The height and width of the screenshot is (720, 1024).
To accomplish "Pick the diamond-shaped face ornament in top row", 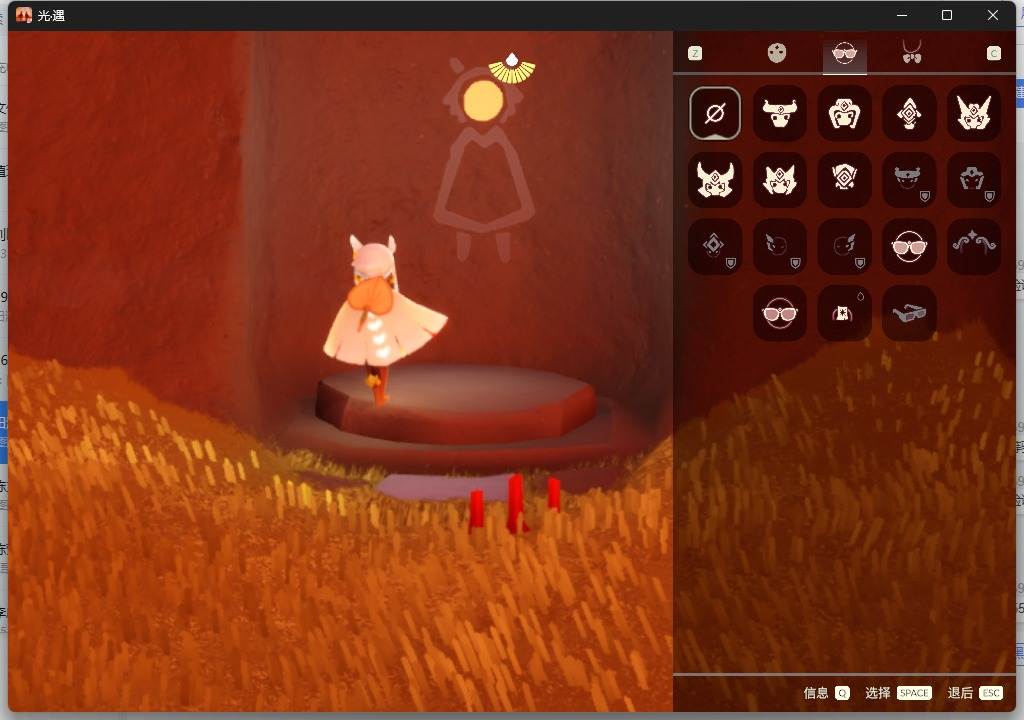I will (x=909, y=113).
